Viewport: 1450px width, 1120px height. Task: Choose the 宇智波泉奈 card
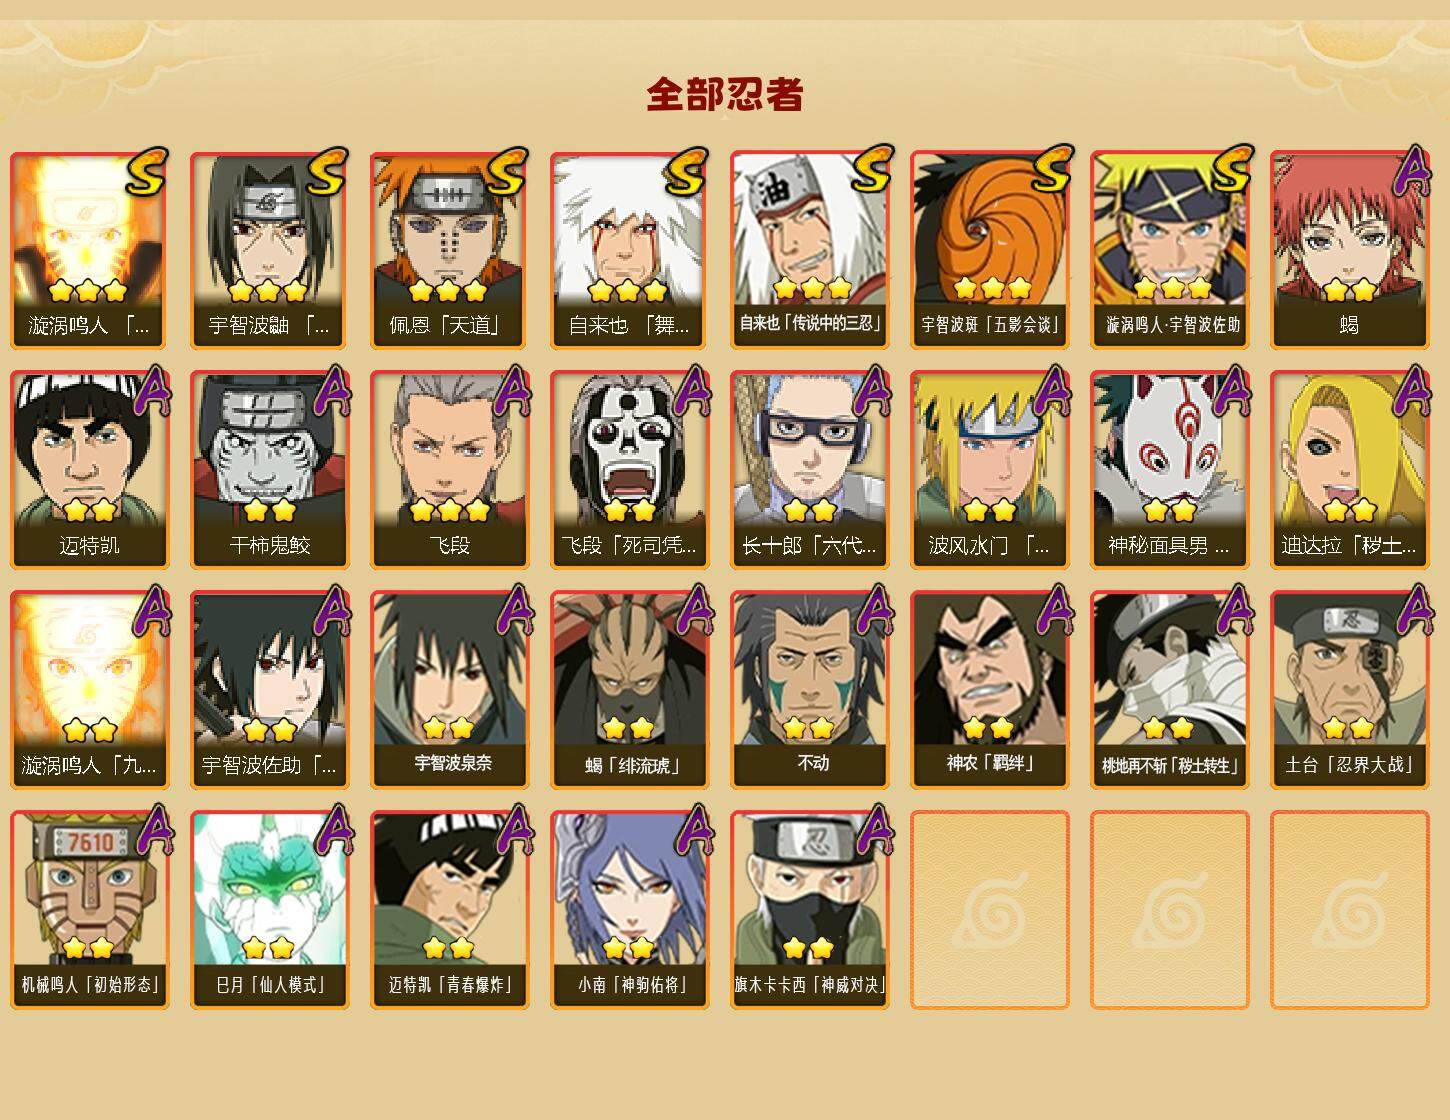pos(449,690)
